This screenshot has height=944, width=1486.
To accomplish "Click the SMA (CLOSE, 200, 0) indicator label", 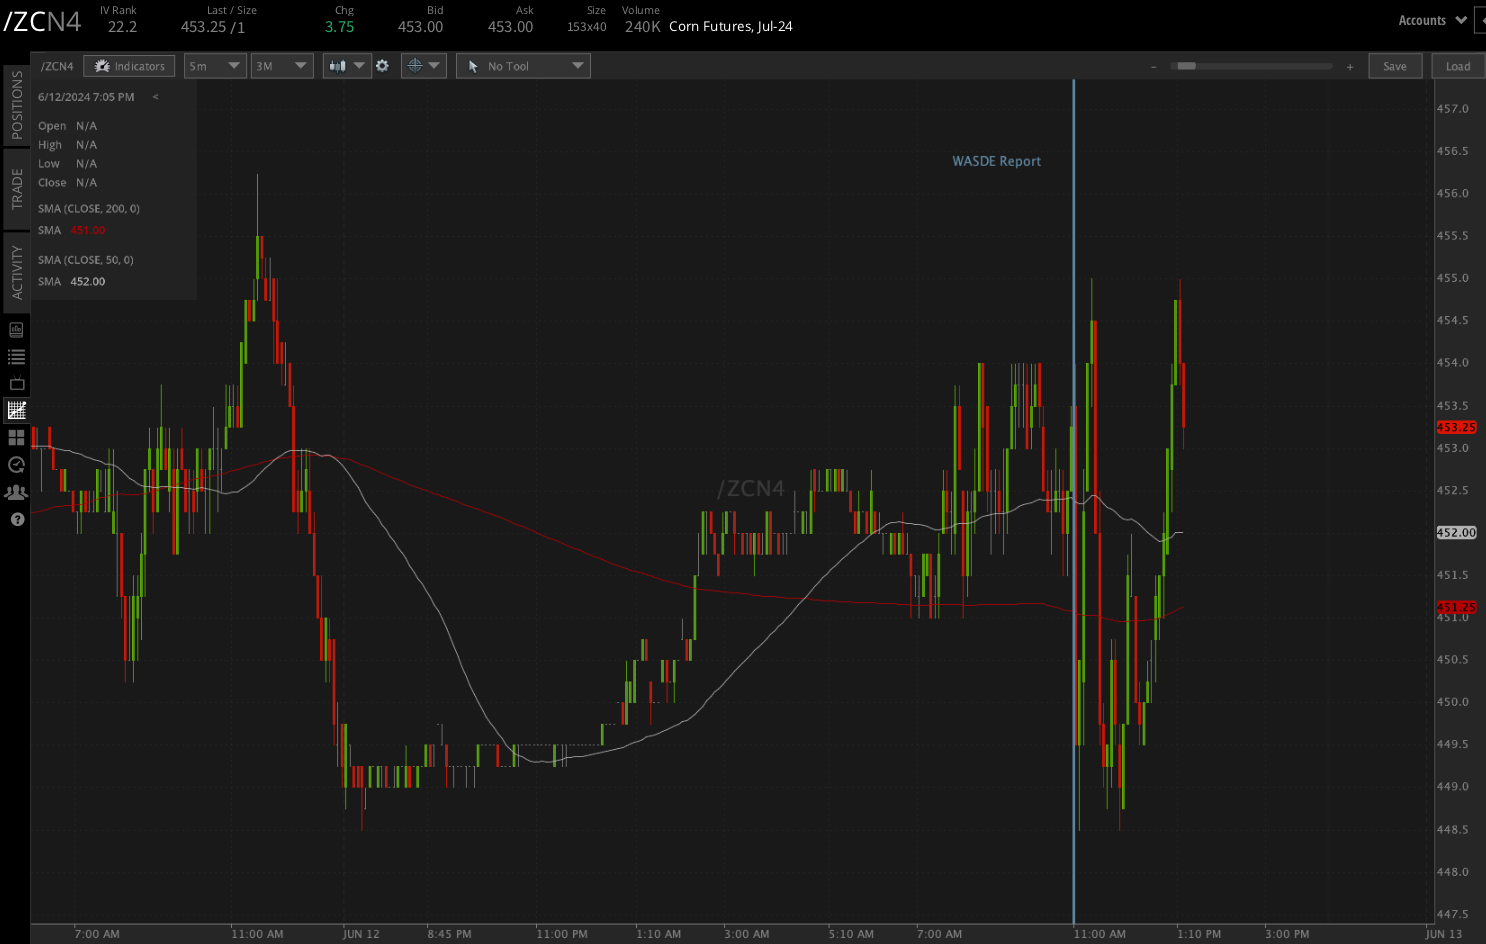I will [89, 209].
